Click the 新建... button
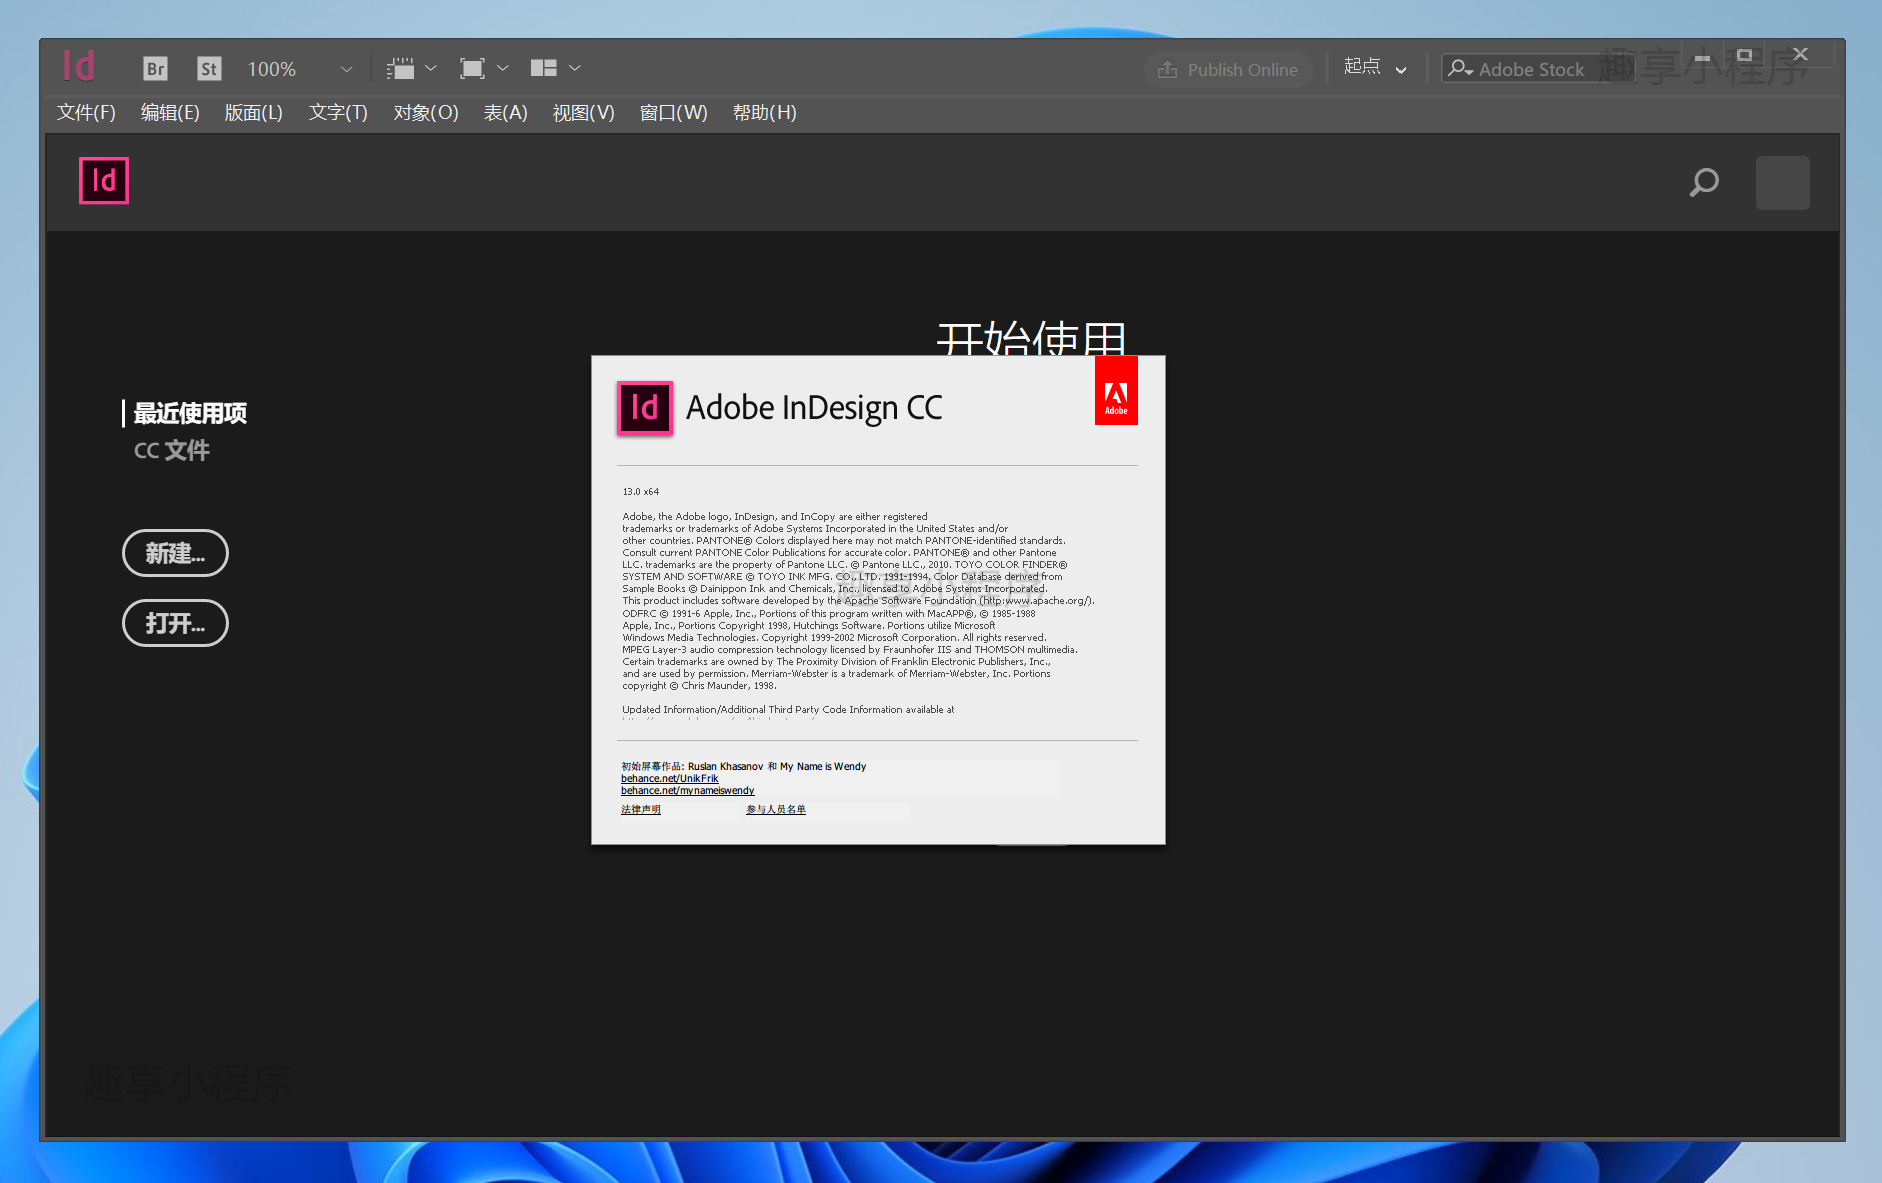Image resolution: width=1882 pixels, height=1183 pixels. click(x=175, y=553)
